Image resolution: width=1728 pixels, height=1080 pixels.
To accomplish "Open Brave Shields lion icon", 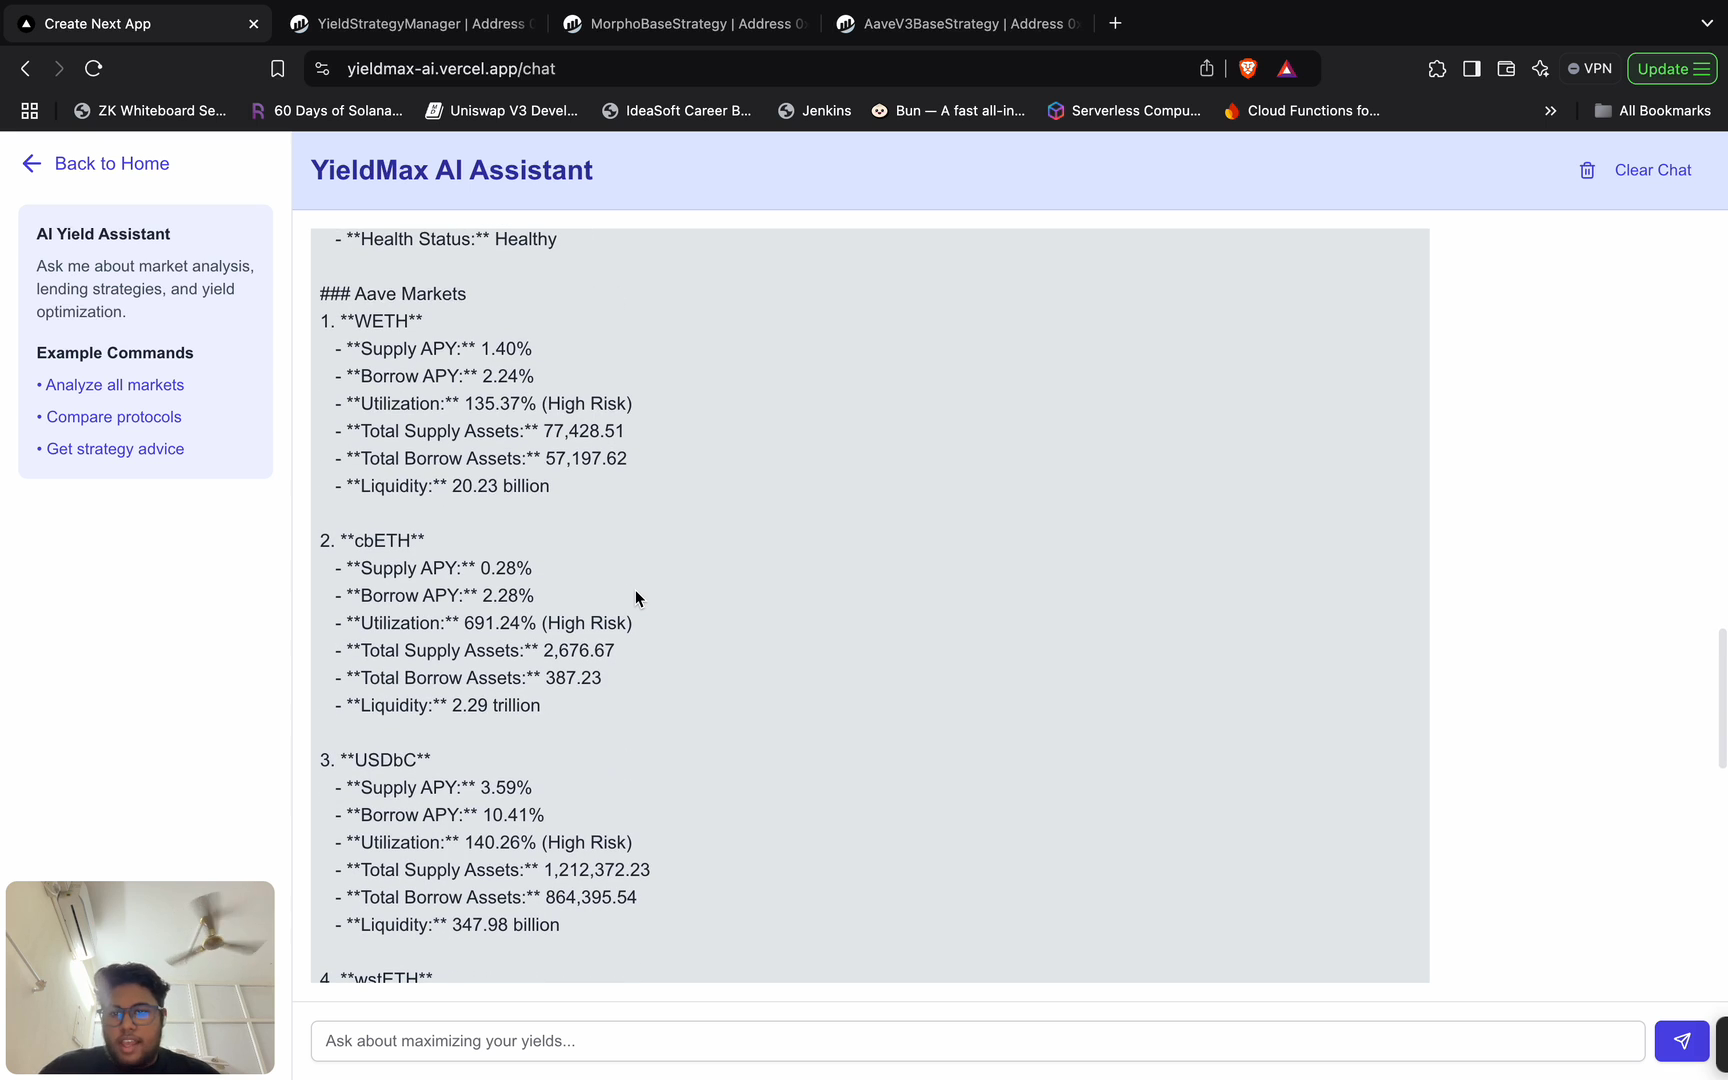I will coord(1248,69).
